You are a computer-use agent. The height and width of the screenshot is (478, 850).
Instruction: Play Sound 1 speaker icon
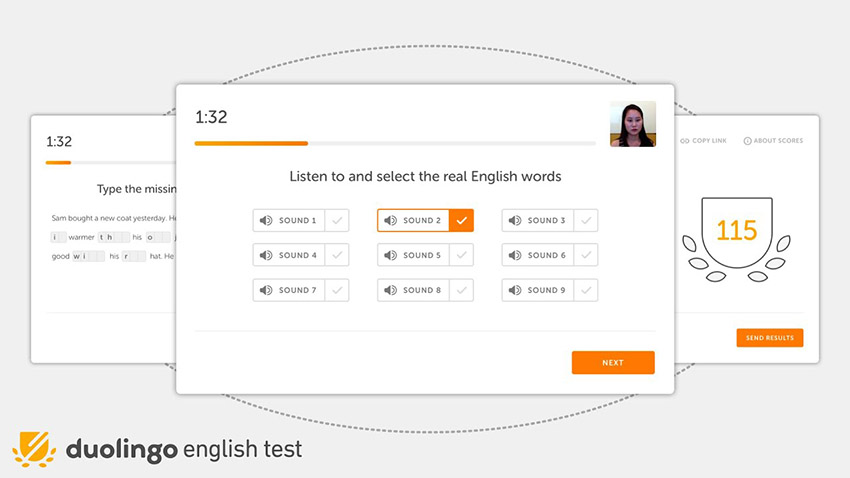[266, 221]
